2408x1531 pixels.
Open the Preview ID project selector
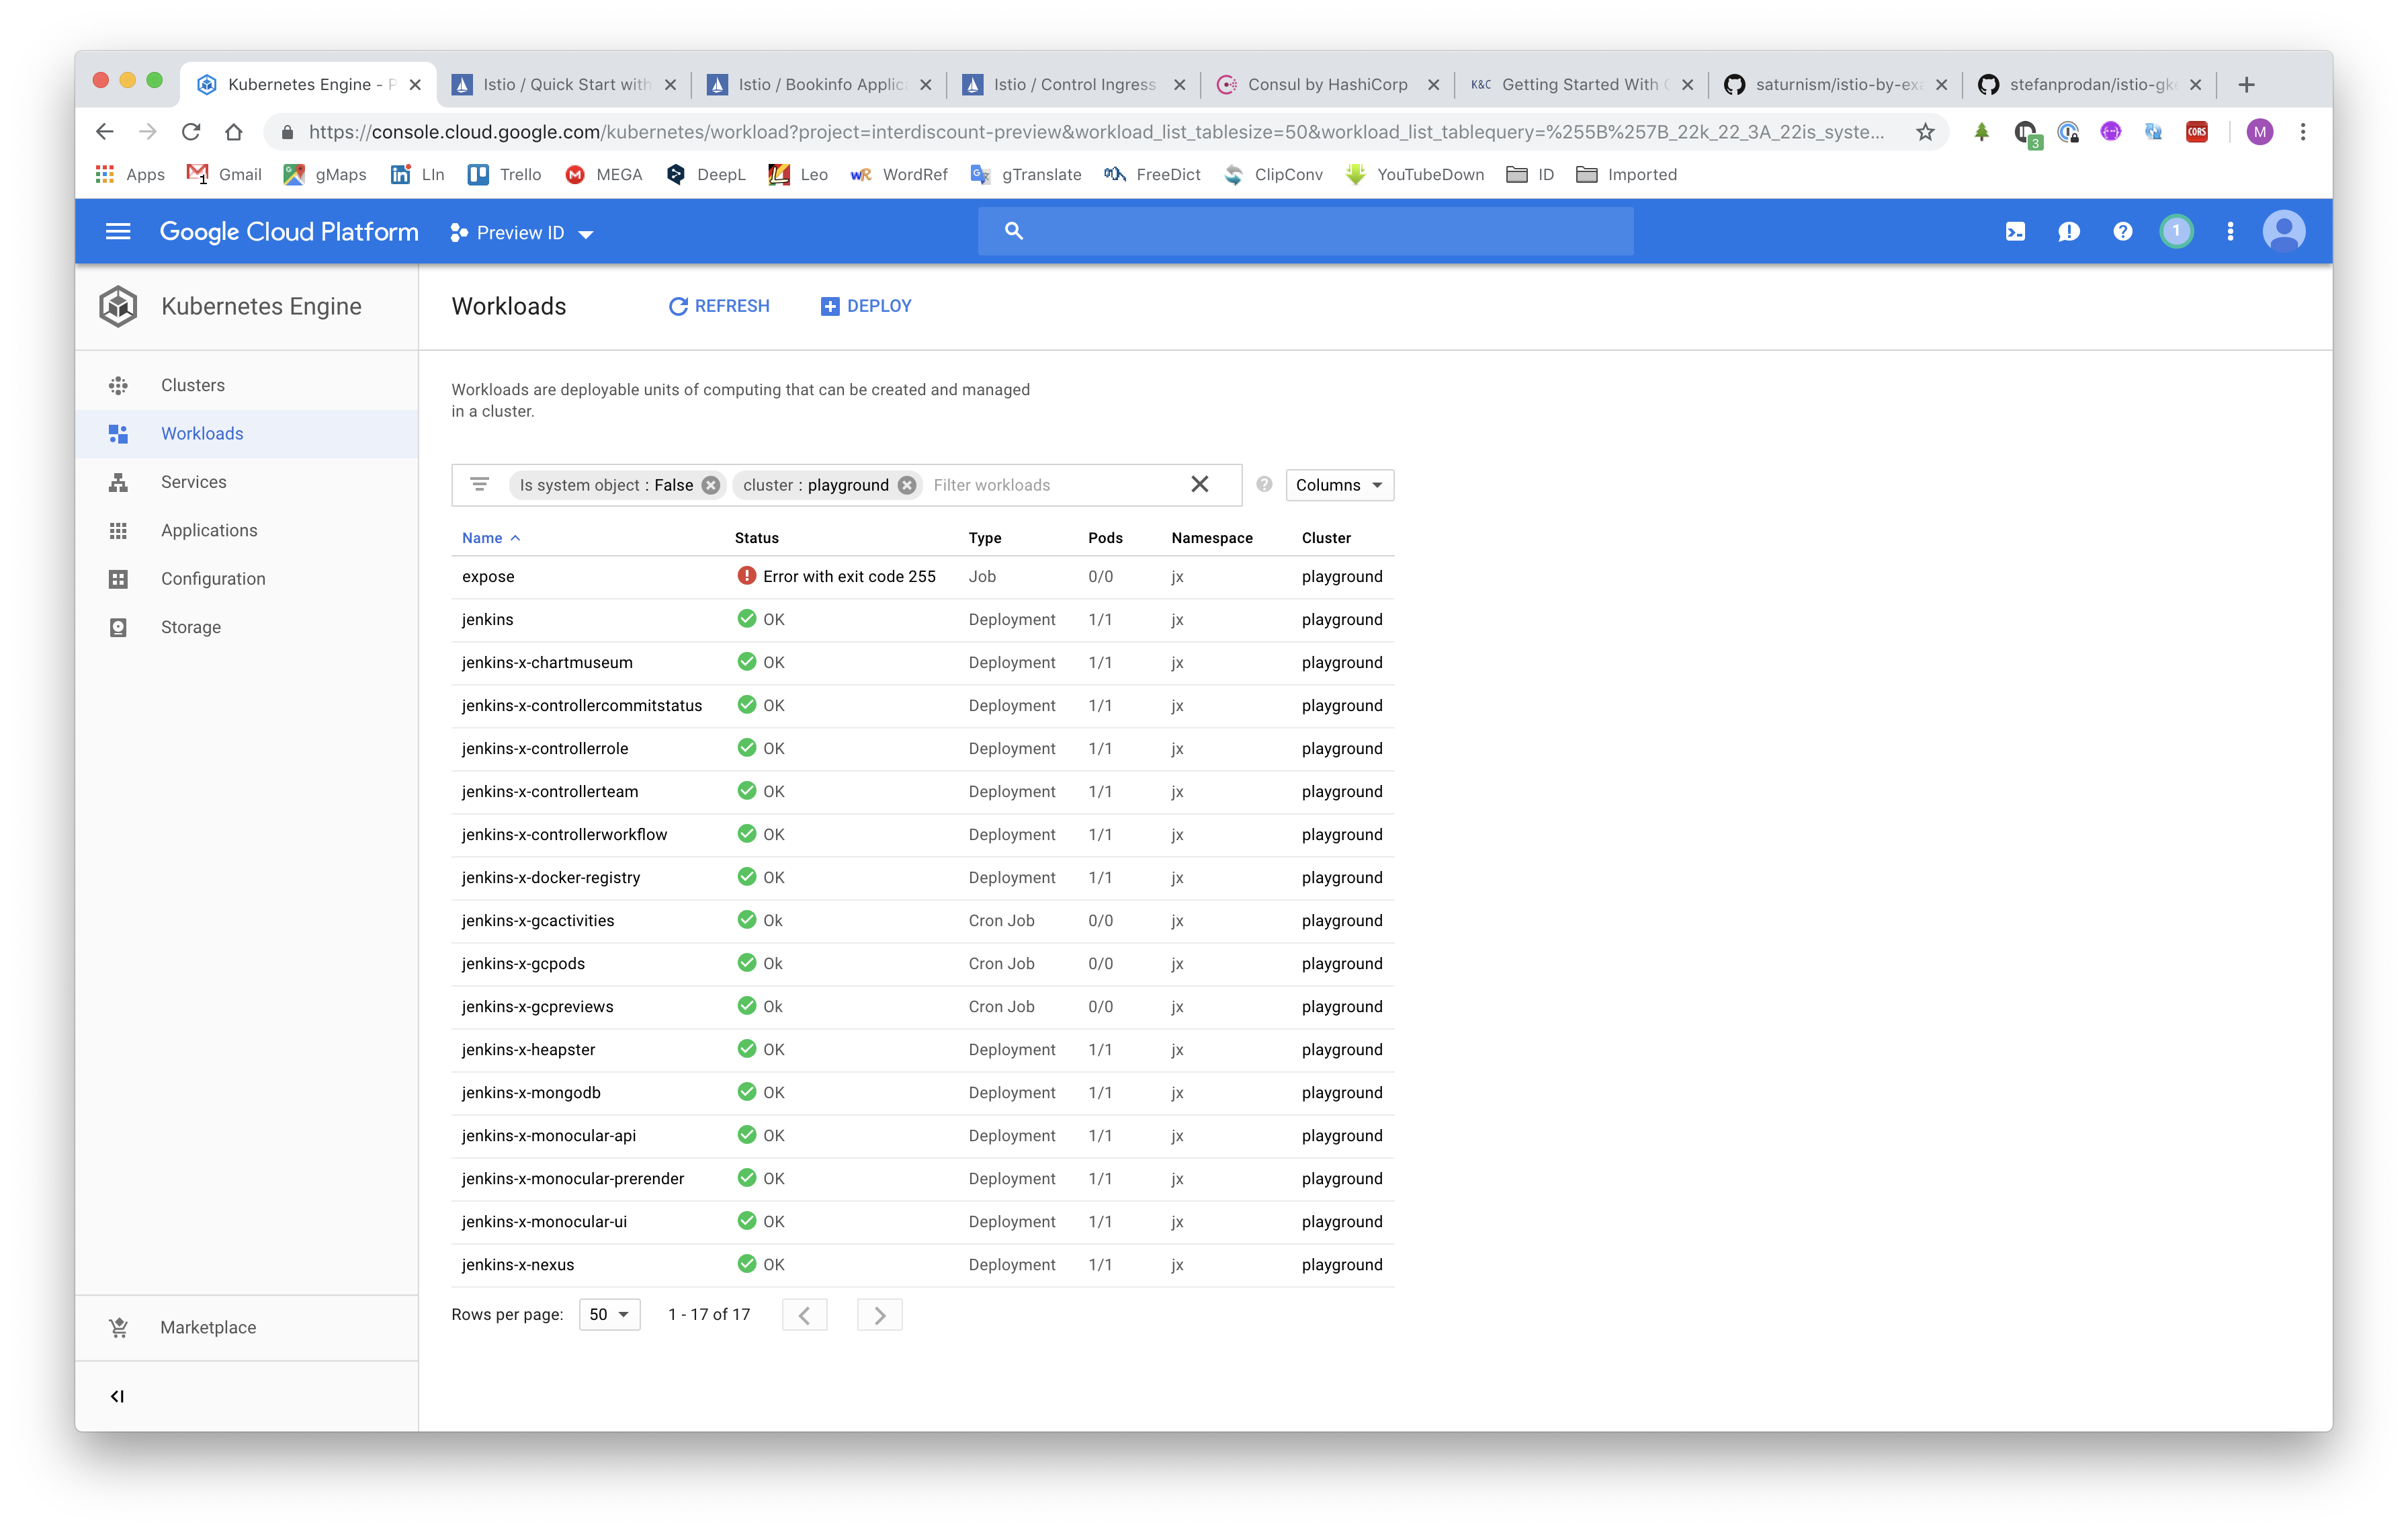(x=521, y=232)
